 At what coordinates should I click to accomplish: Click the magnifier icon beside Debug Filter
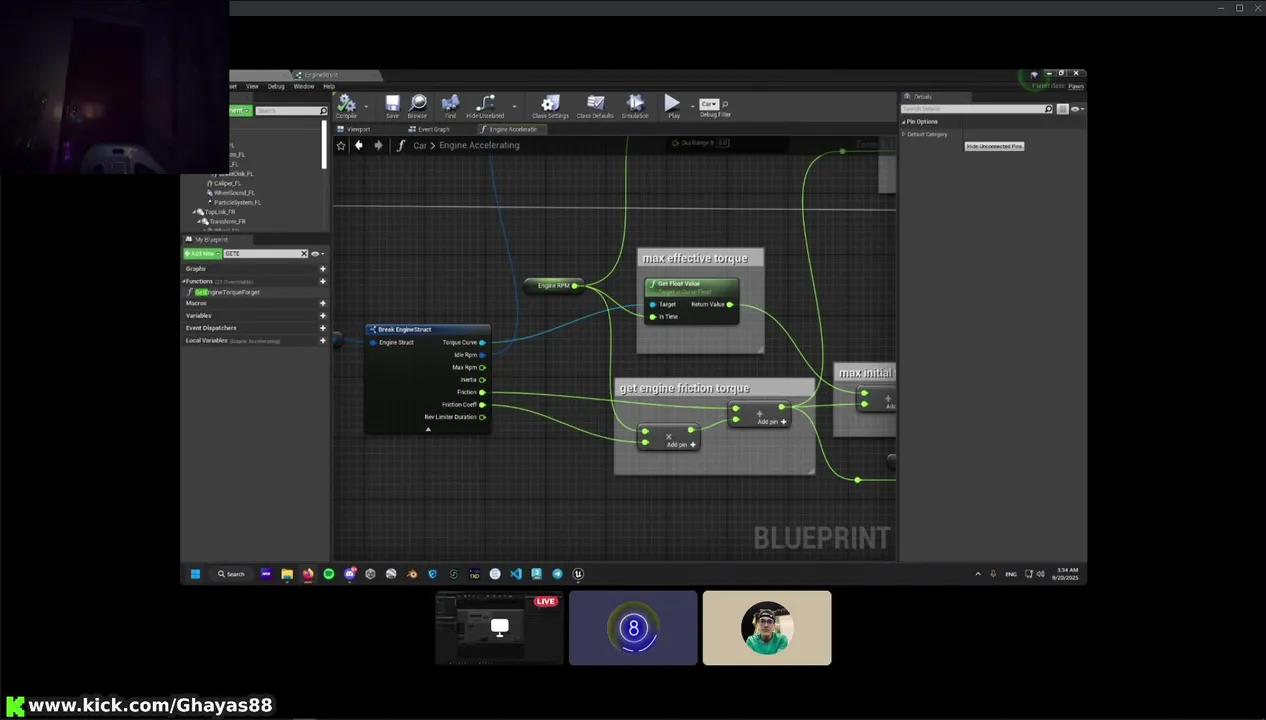point(725,104)
